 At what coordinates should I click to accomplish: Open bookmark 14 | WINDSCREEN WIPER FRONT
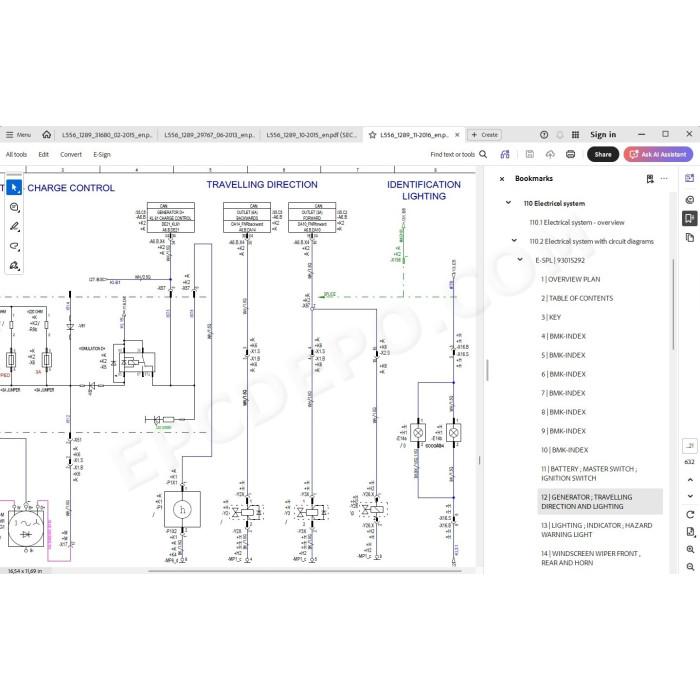pos(591,558)
